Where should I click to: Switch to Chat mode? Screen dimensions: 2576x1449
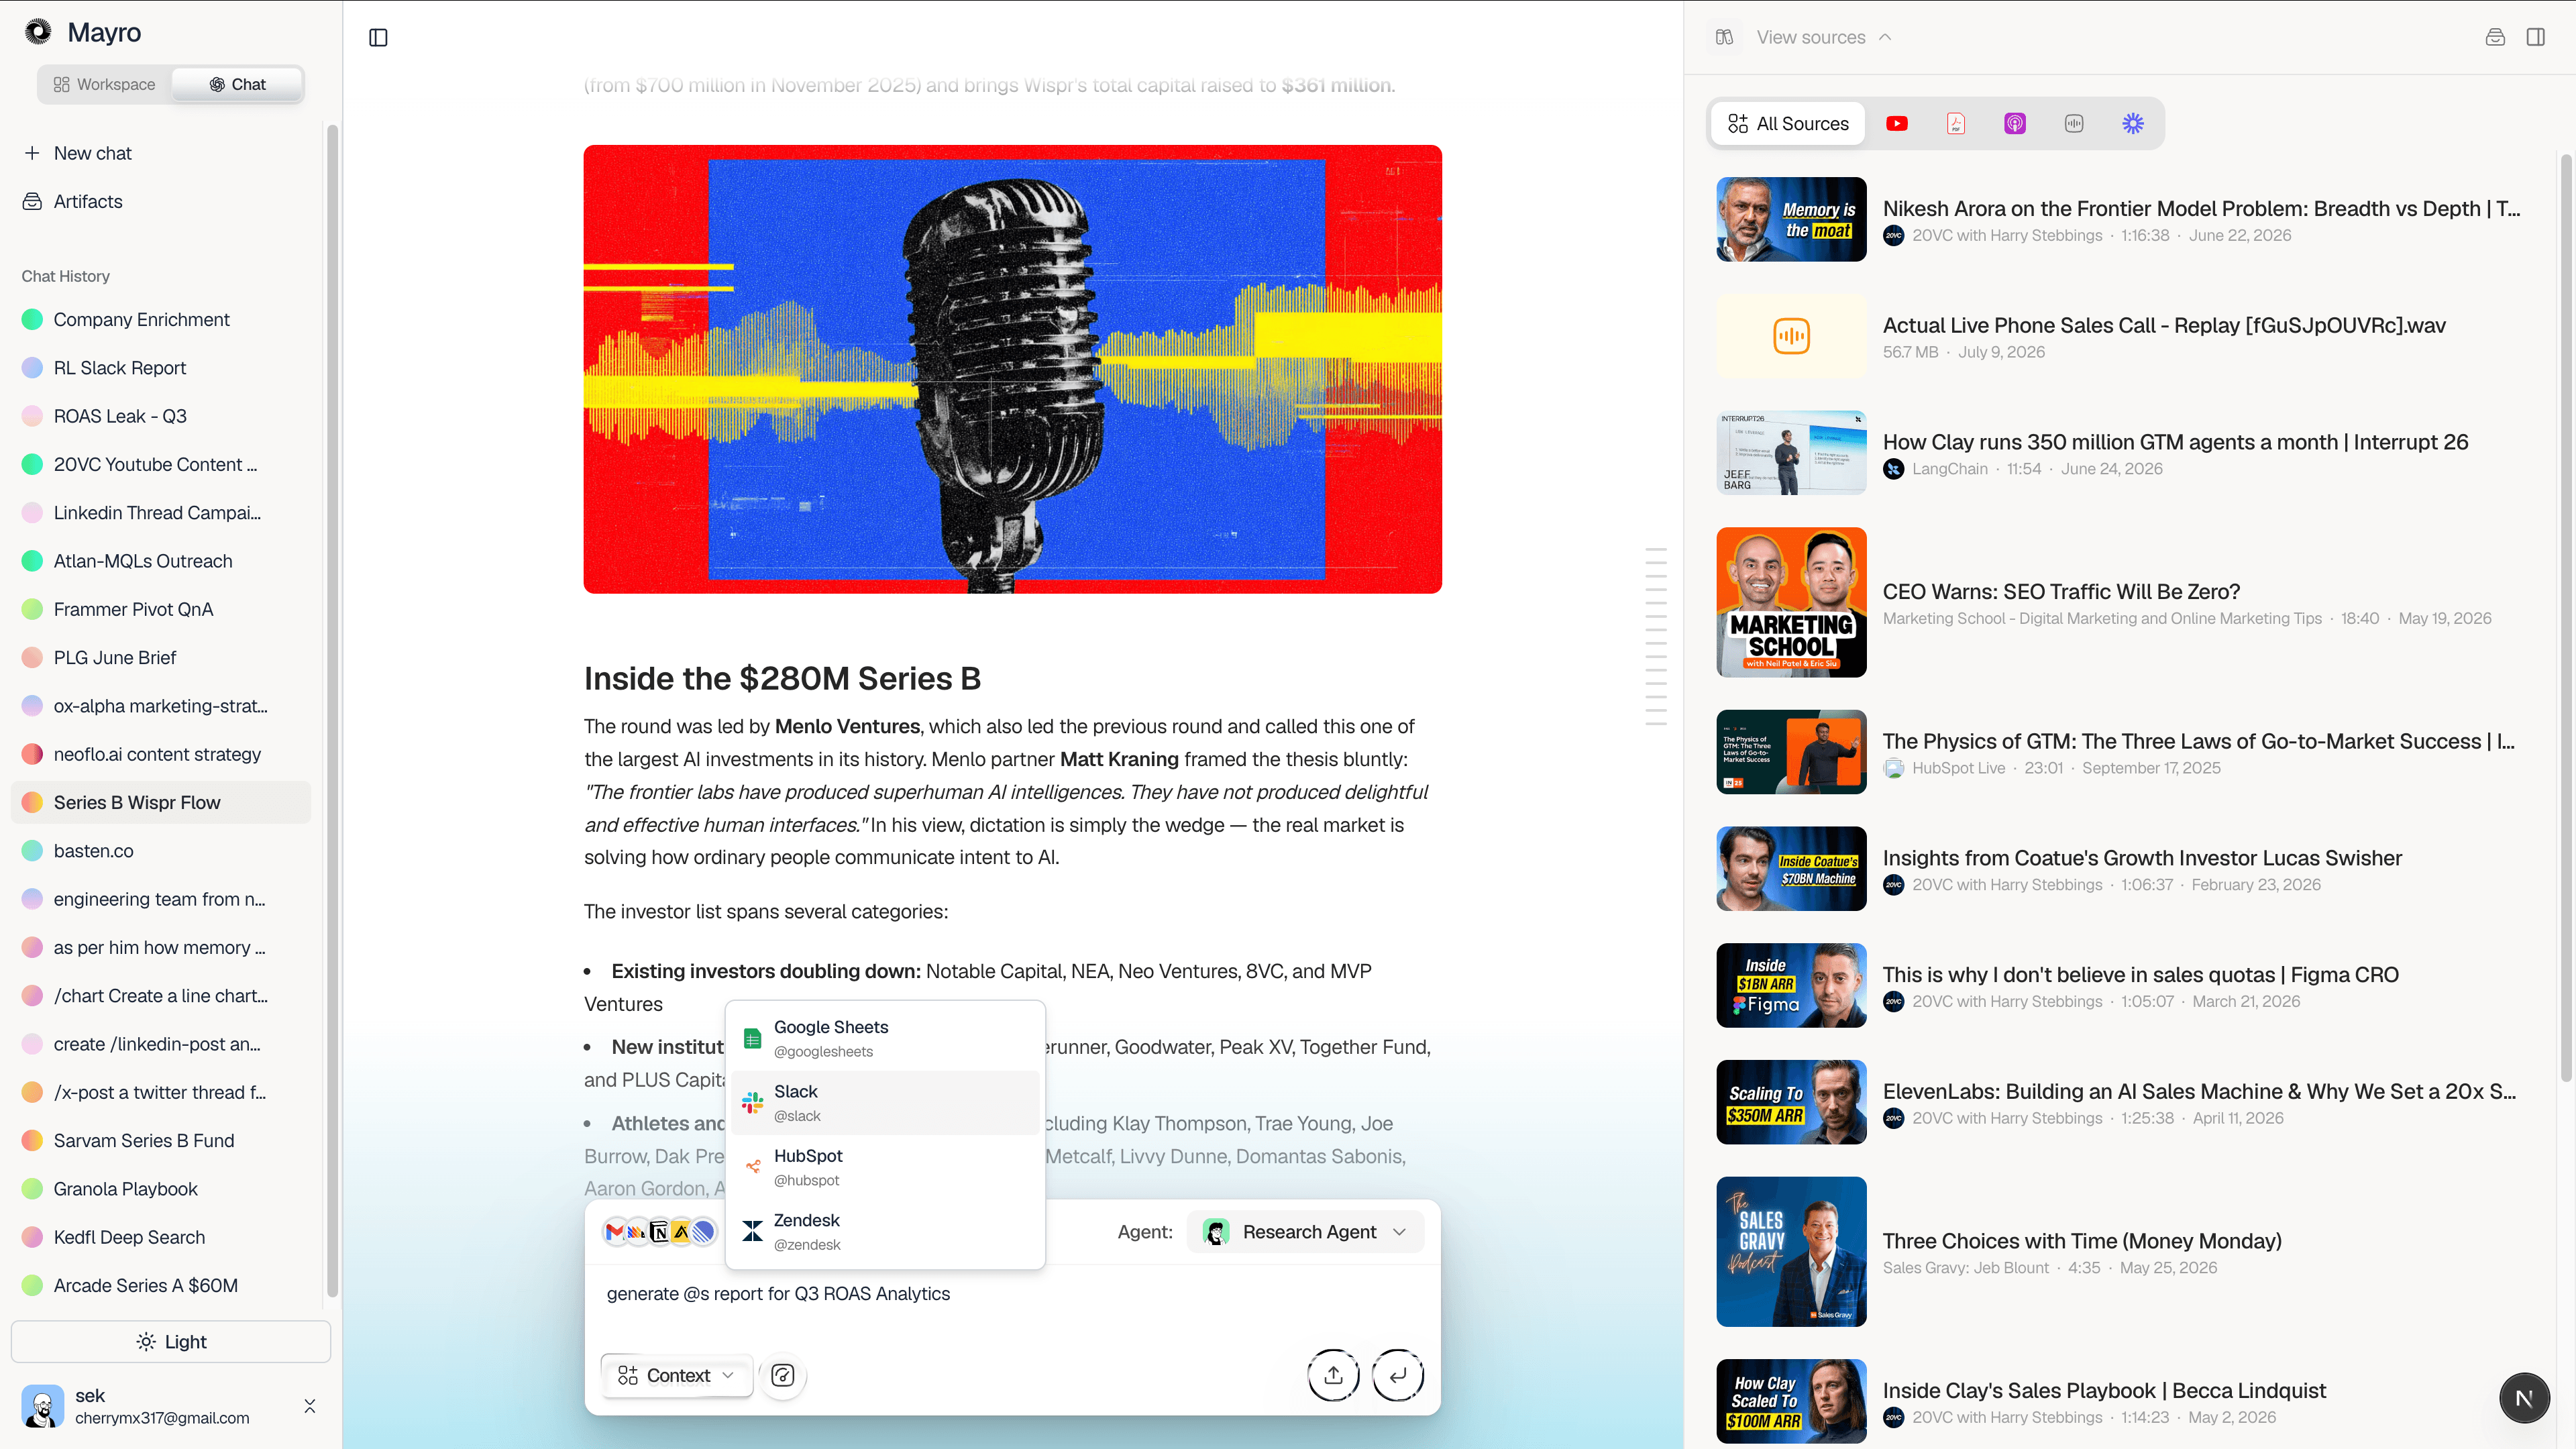point(237,84)
